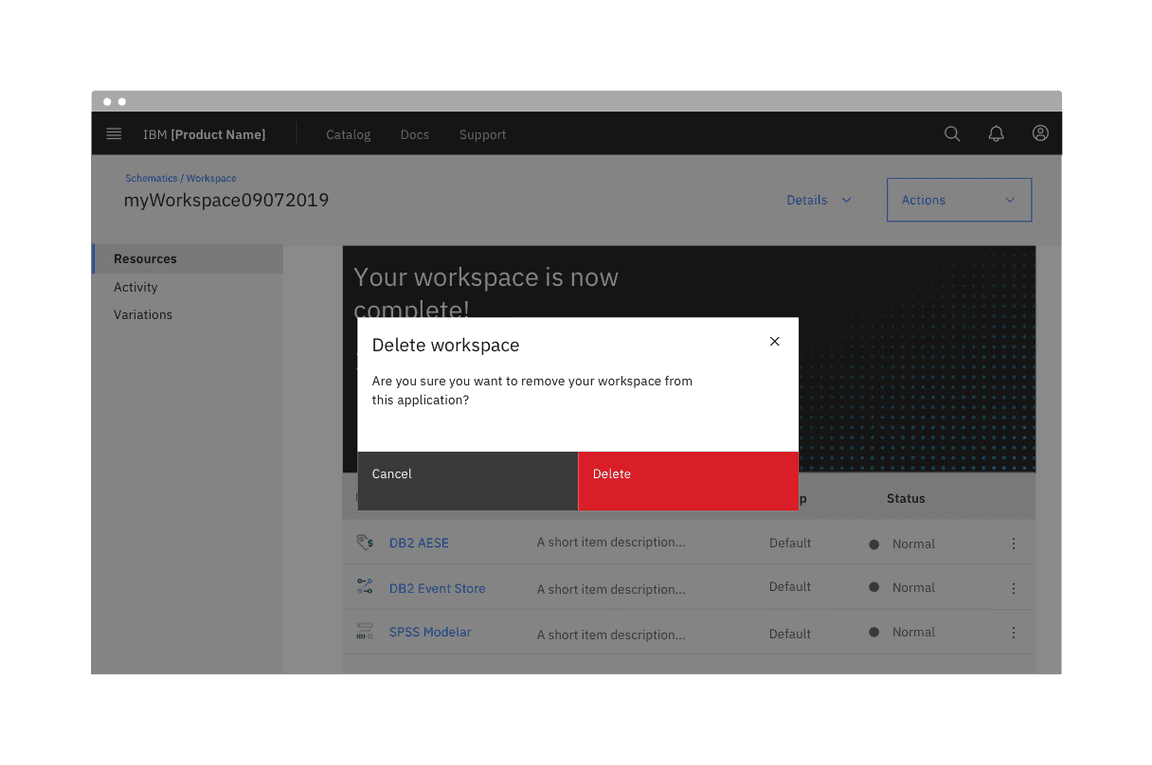
Task: Open the notifications bell
Action: 996,134
